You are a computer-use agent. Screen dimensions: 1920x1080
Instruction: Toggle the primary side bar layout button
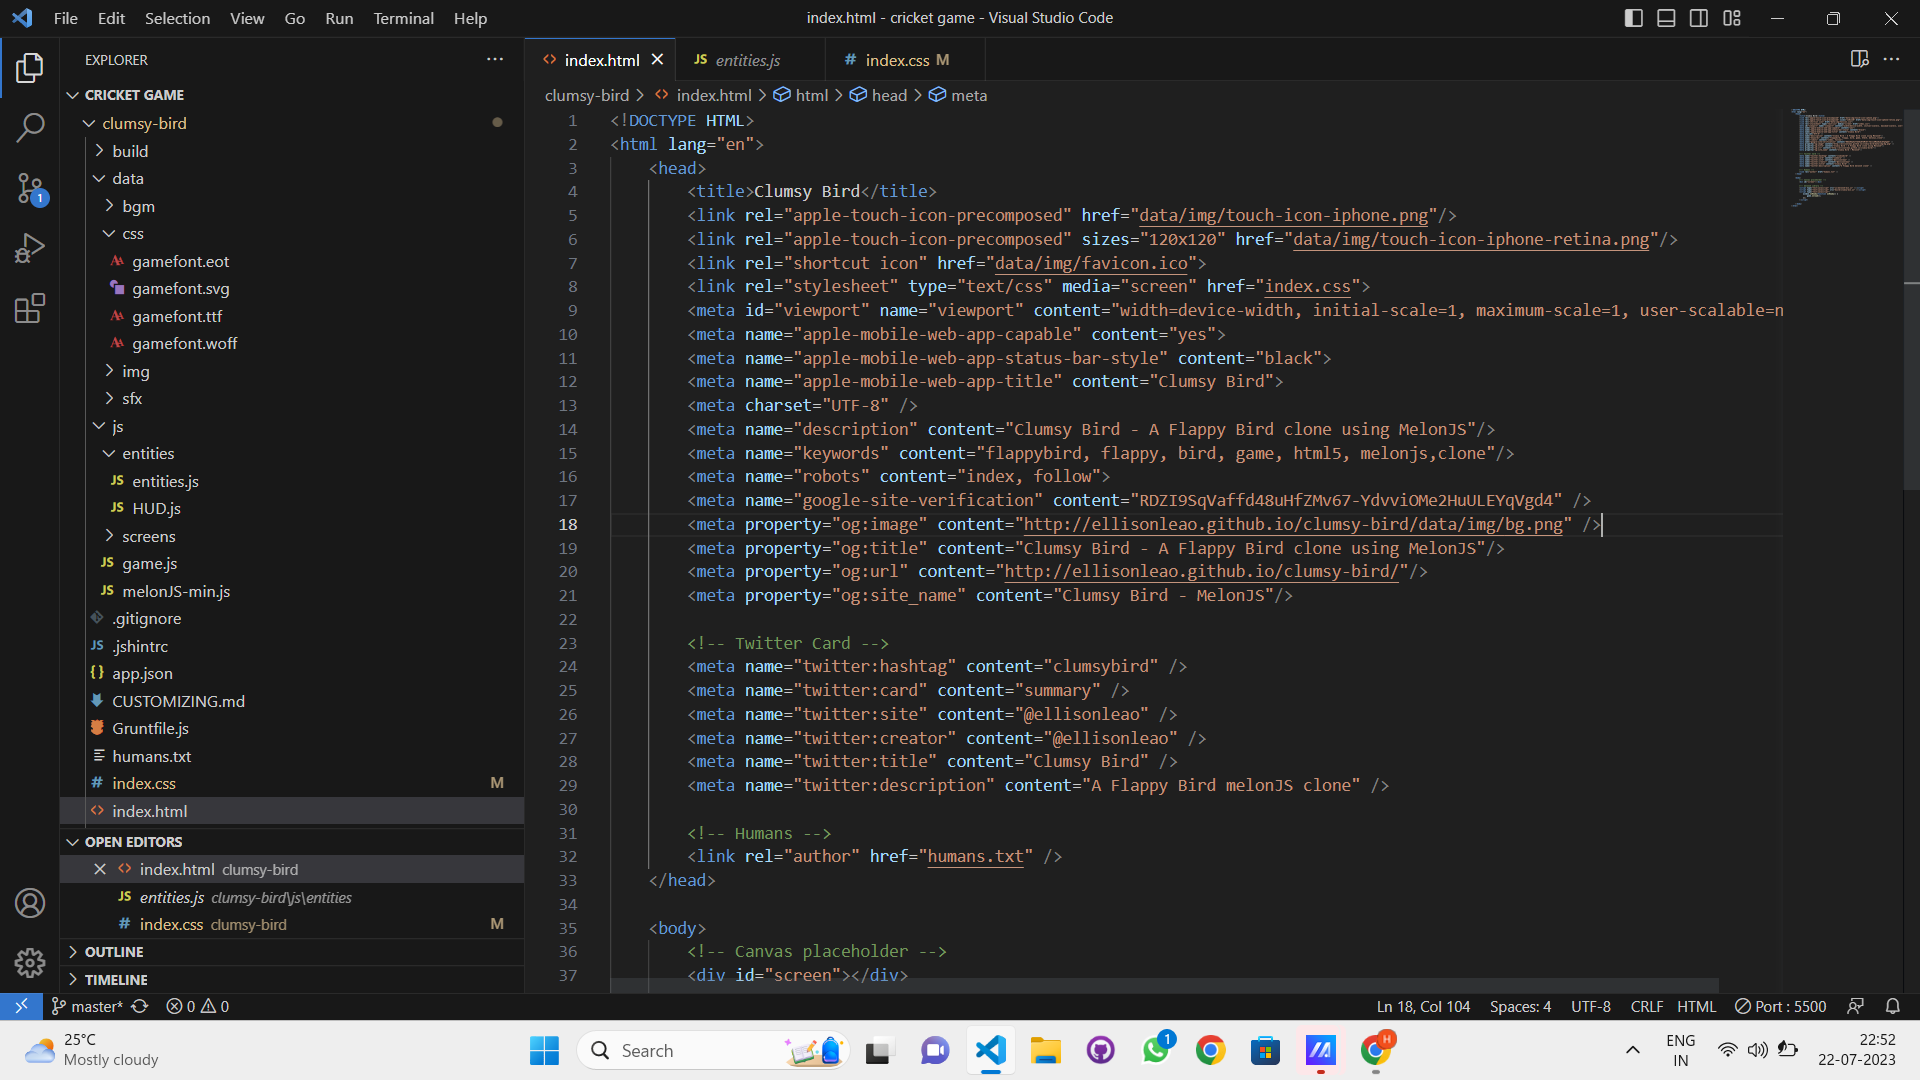[1633, 18]
